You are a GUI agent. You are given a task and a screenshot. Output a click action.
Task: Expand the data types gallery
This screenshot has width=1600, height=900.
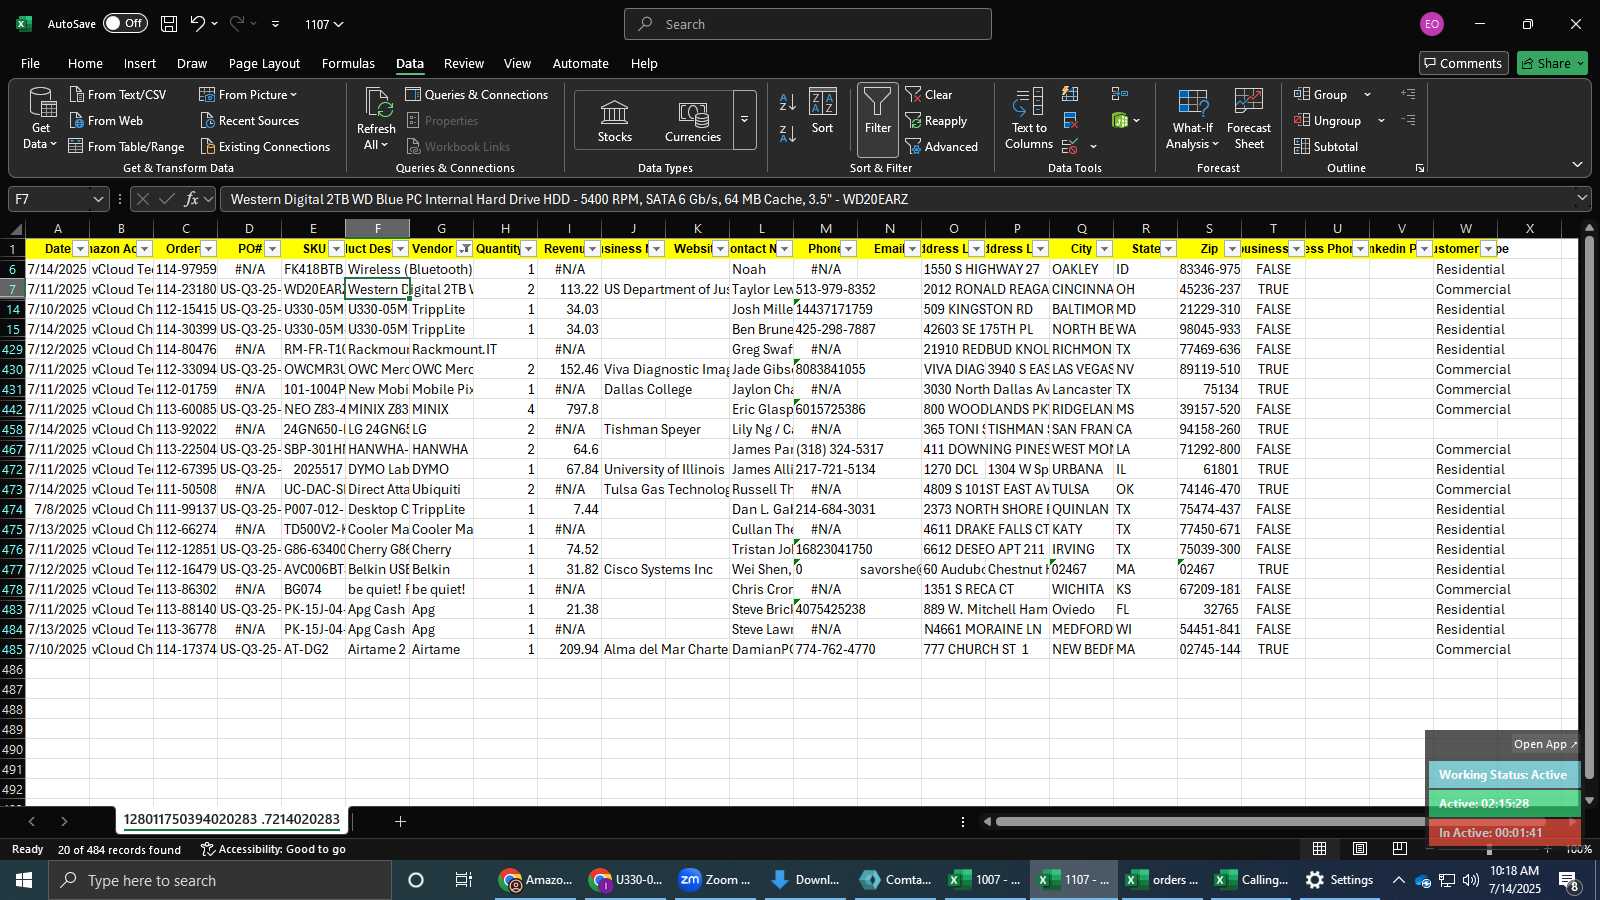point(744,120)
